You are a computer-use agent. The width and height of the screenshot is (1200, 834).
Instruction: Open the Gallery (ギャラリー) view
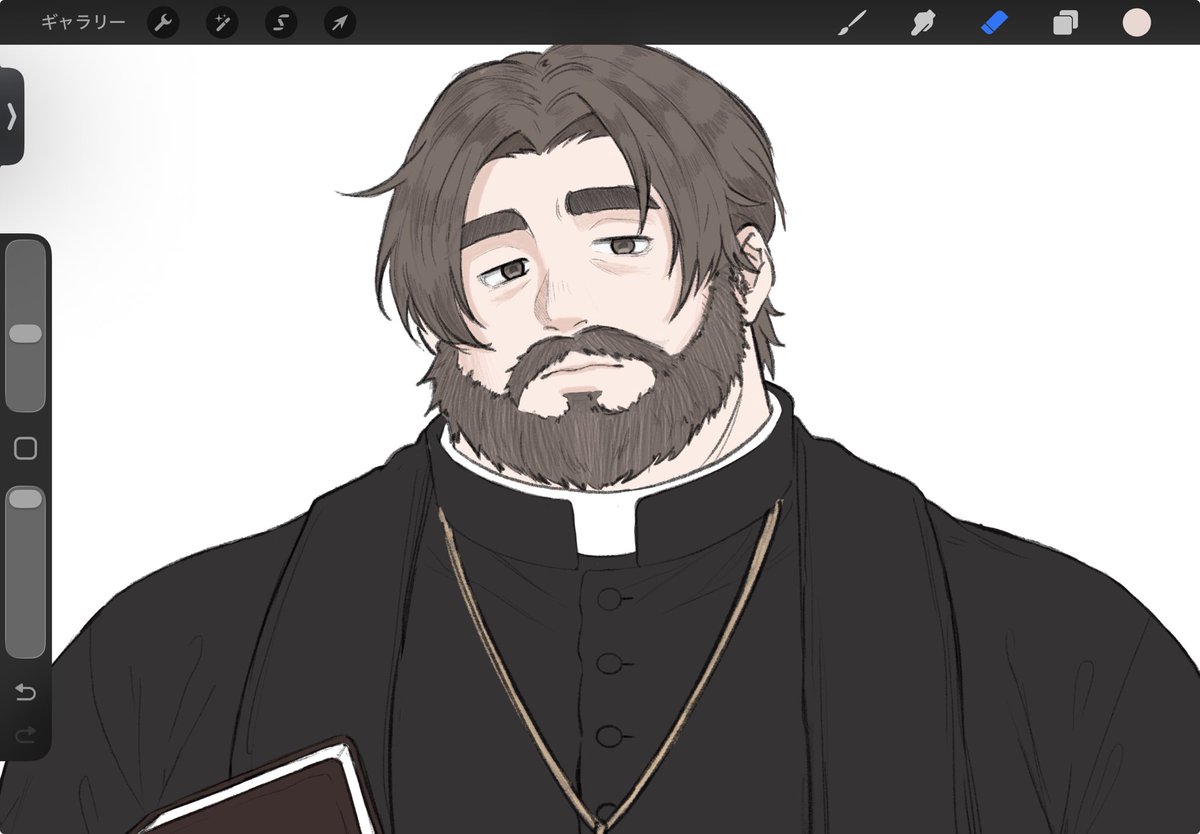point(84,22)
